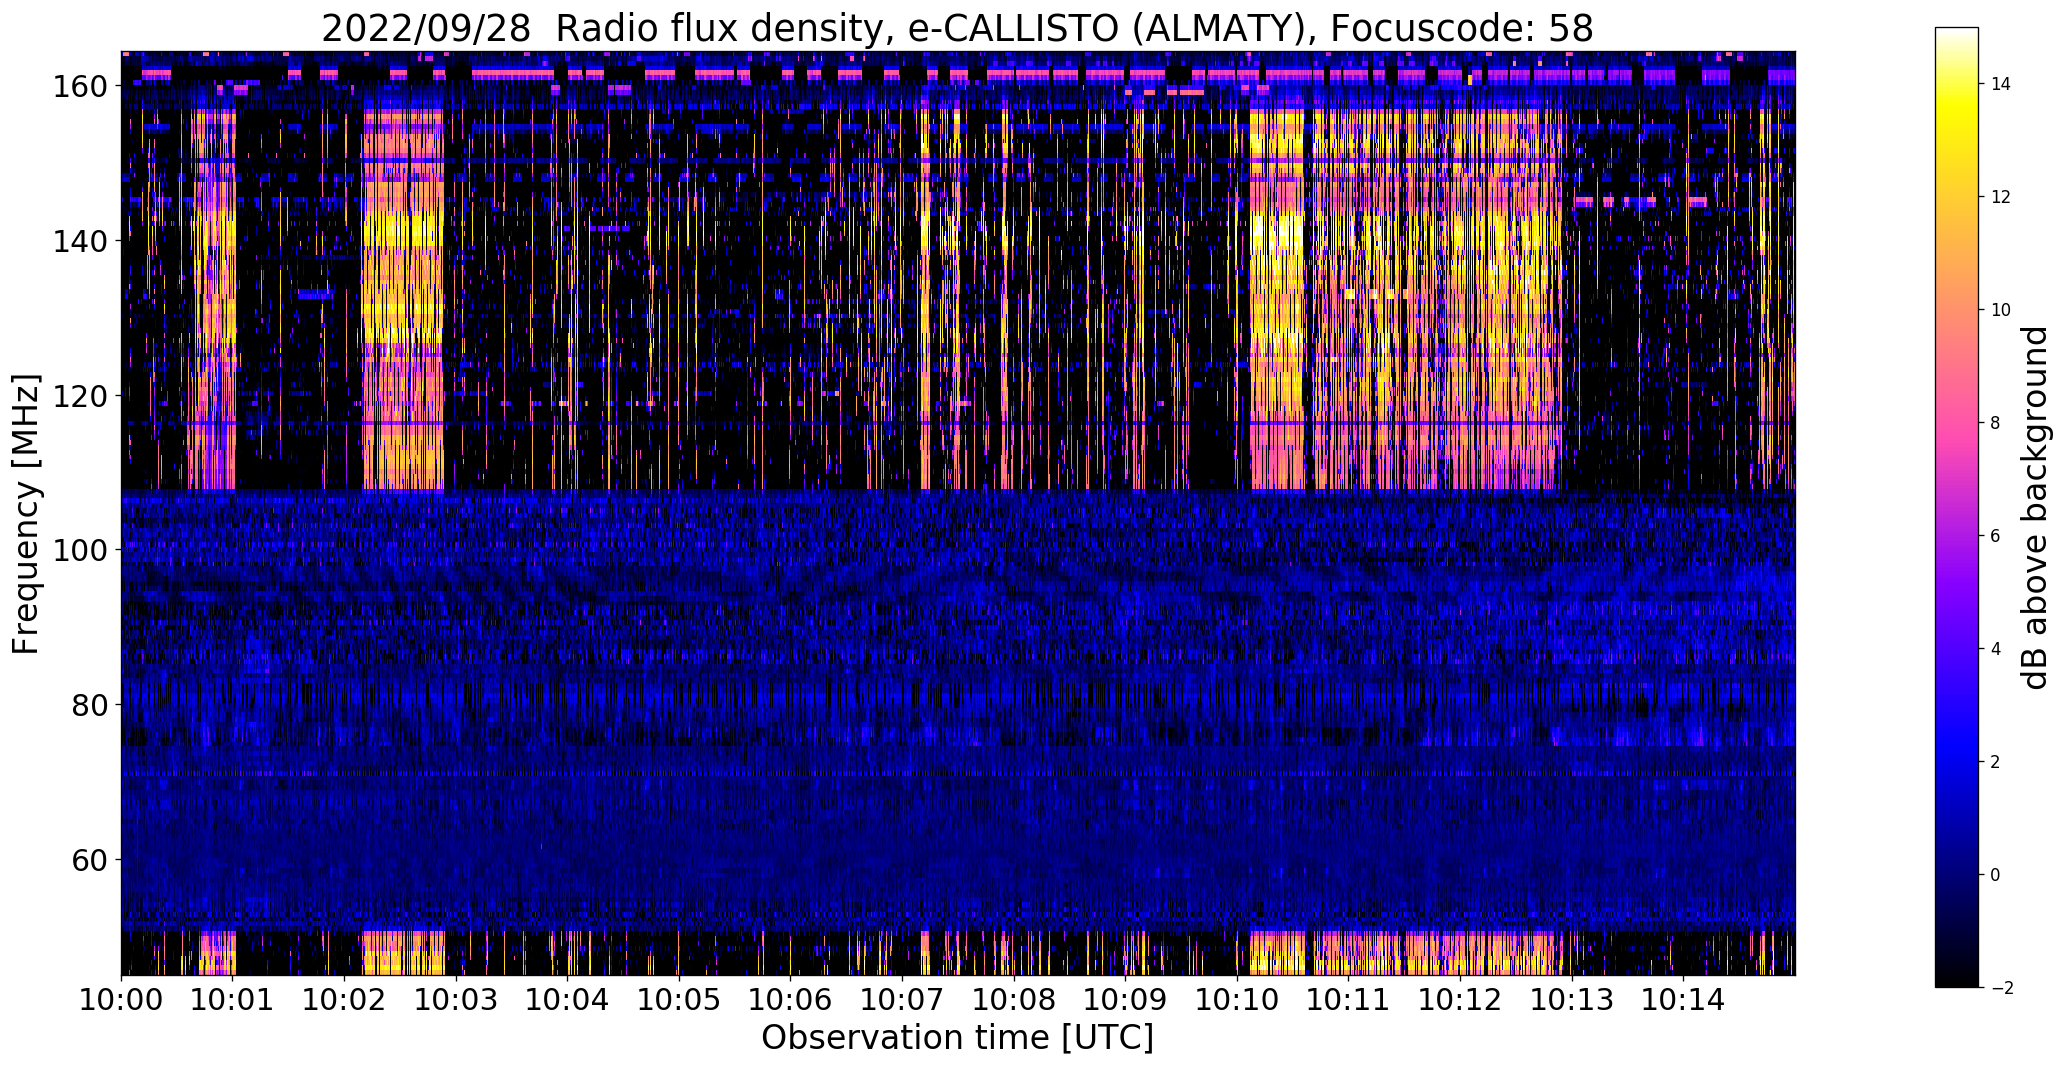Click the 'Frequency [MHz]' axis label
Screen dimensions: 2066x1067
[26, 514]
